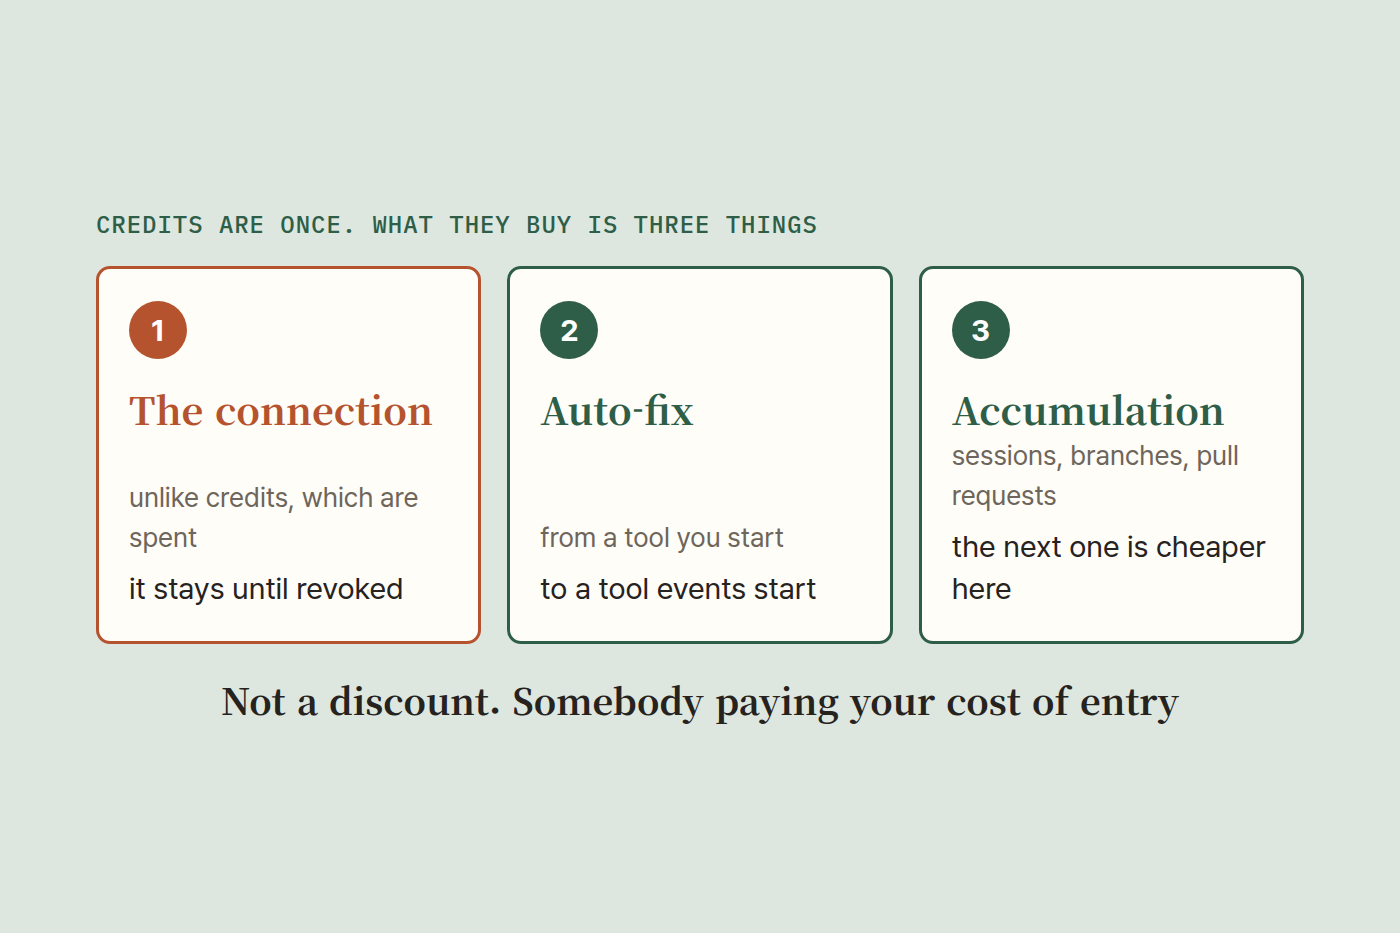The width and height of the screenshot is (1400, 933).
Task: Click "it stays until revoked" text
Action: tap(266, 589)
